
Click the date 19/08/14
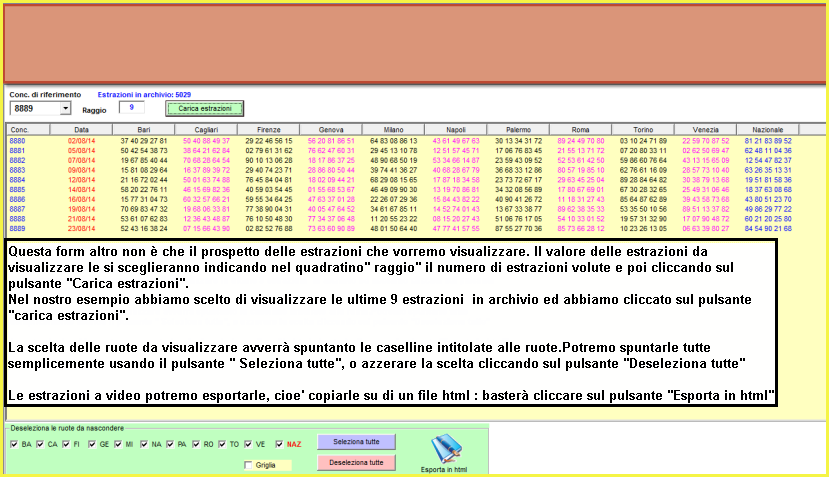click(81, 209)
